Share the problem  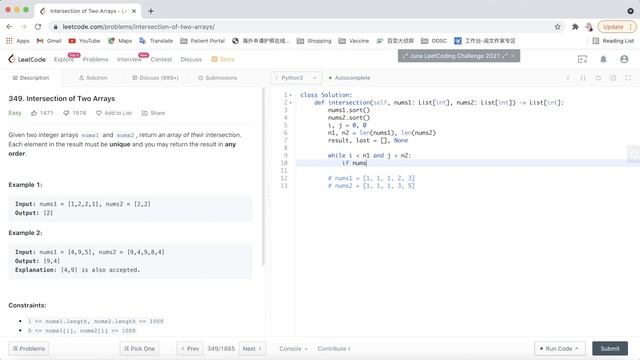click(153, 113)
